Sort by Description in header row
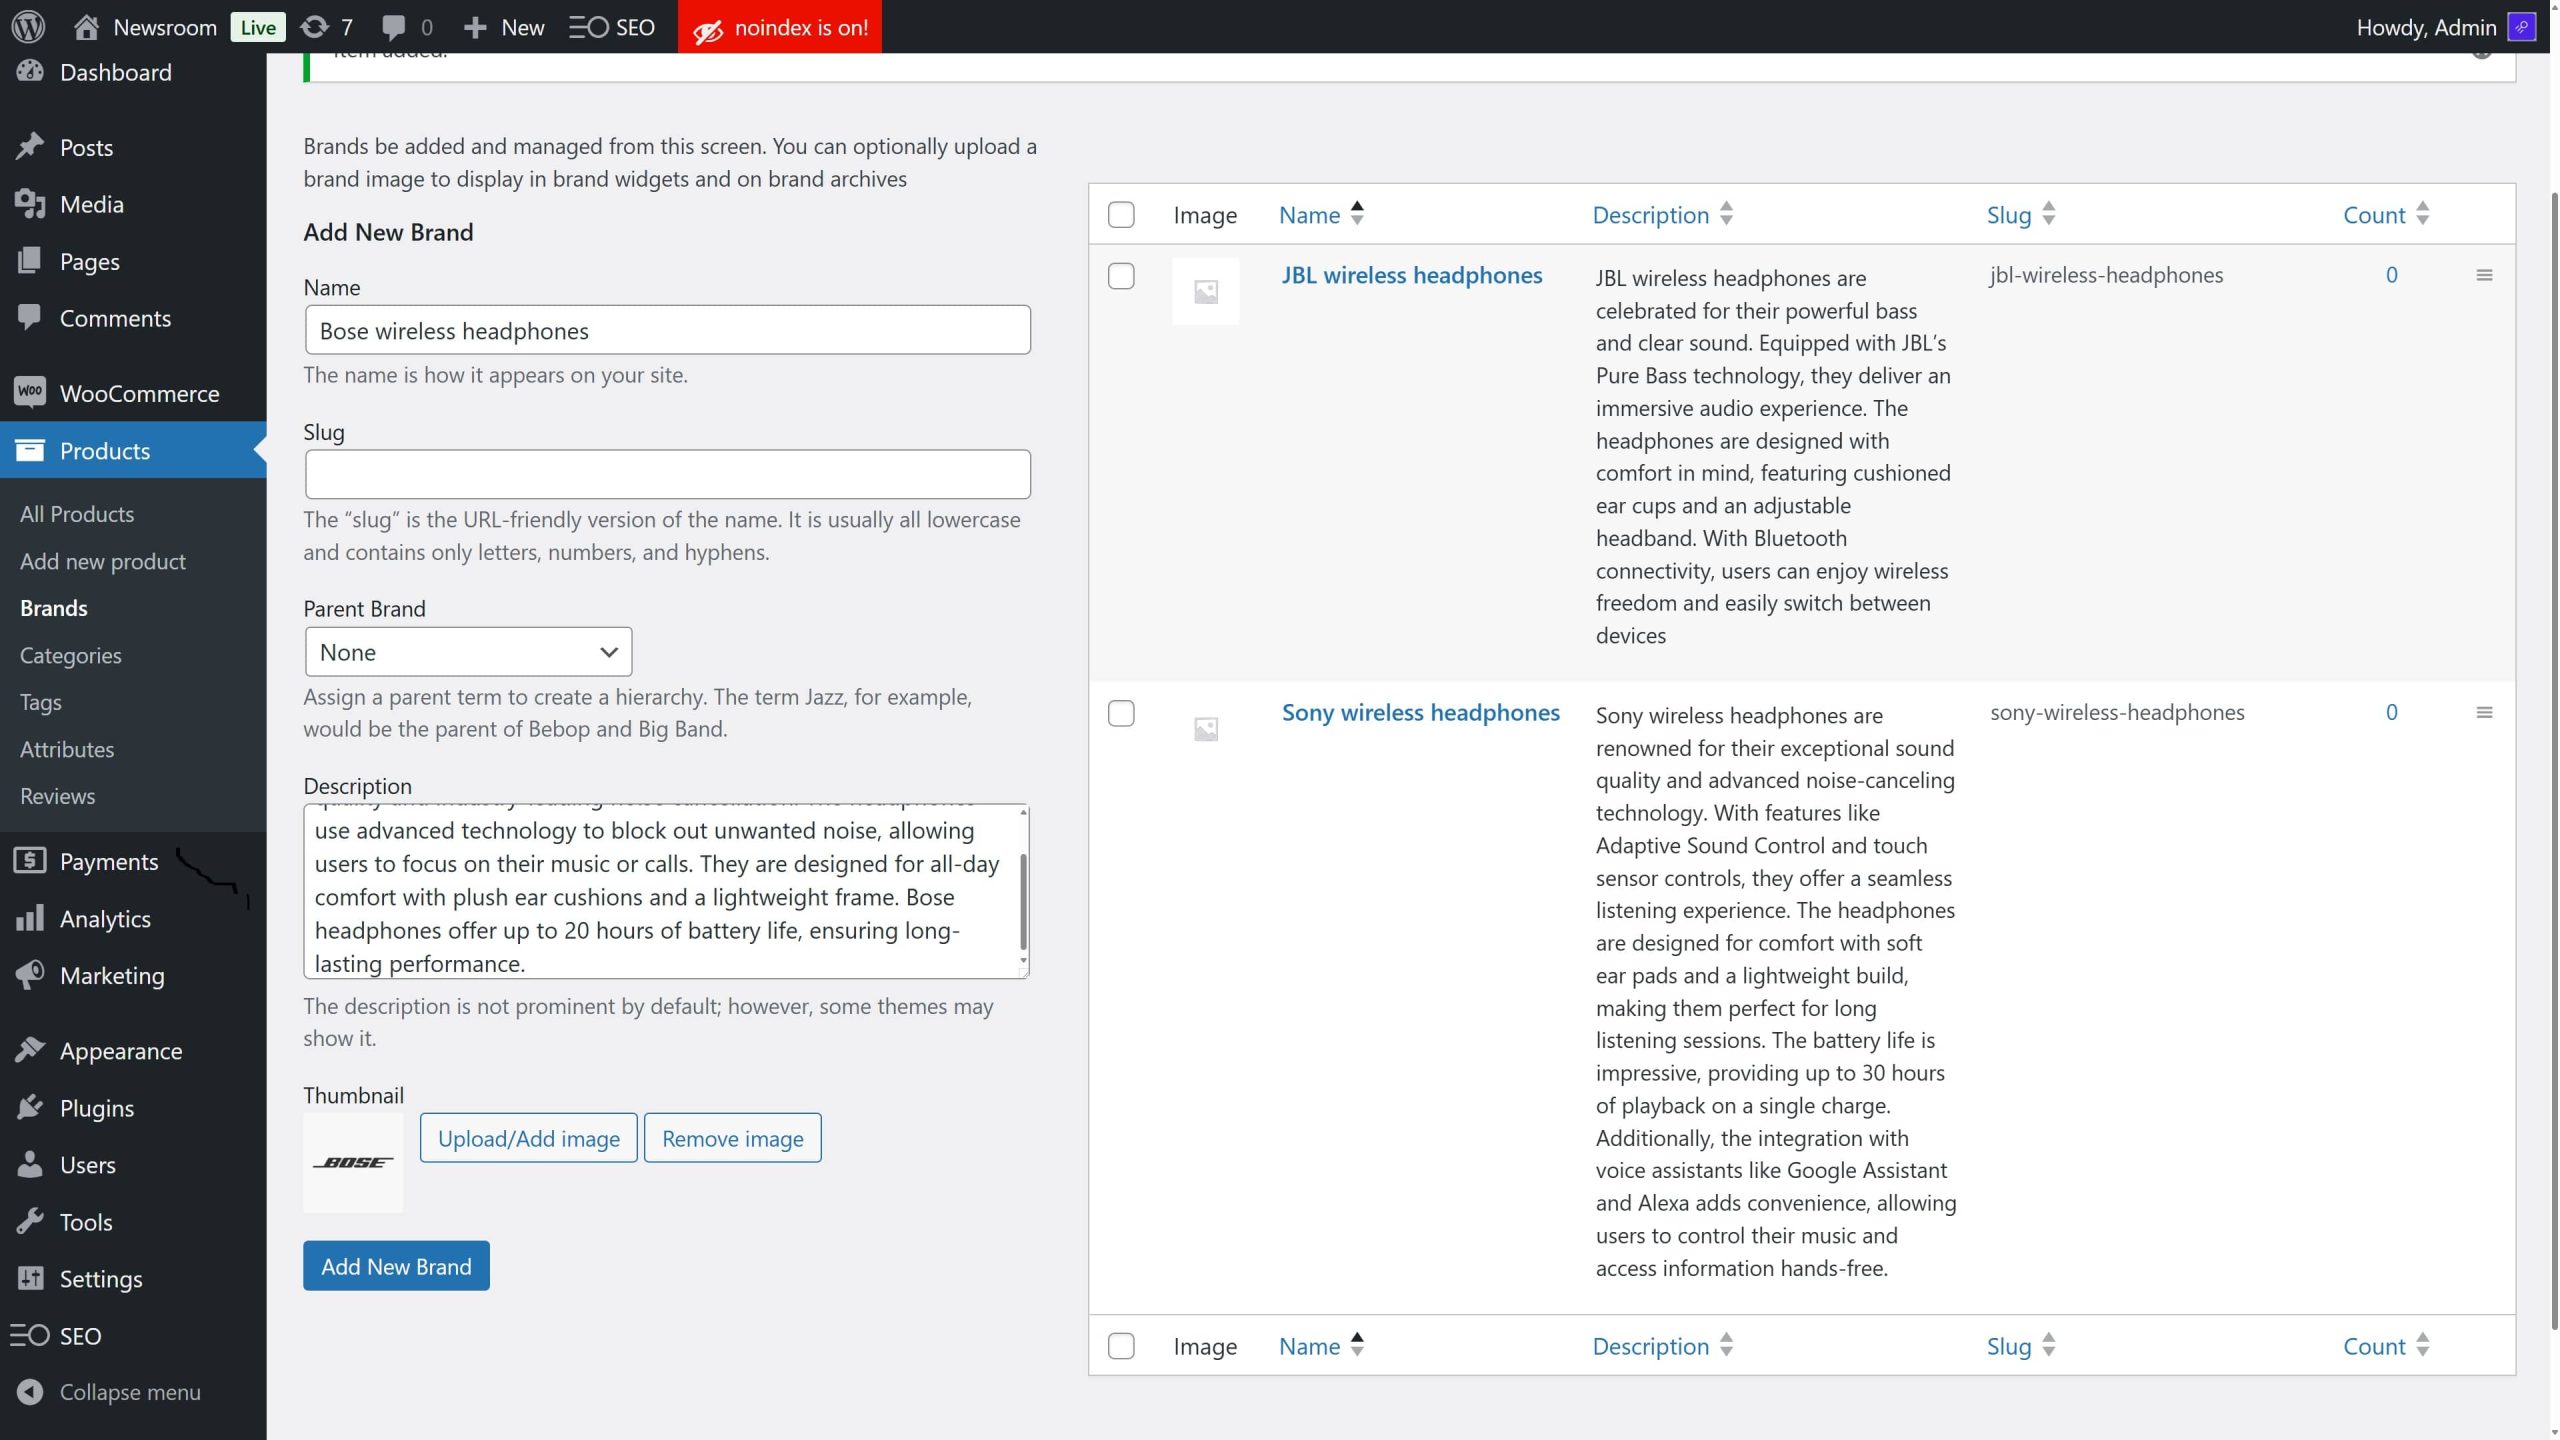Screen dimensions: 2560x1440 1662,214
